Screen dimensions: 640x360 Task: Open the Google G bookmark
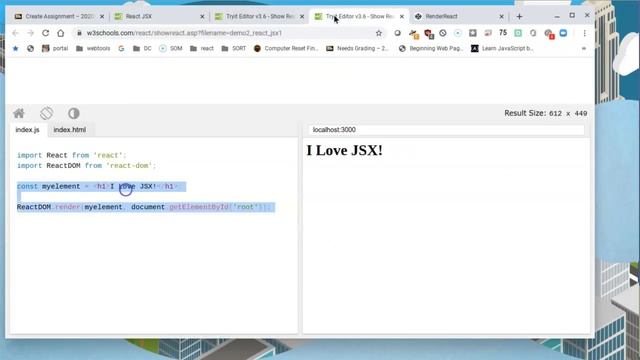[x=121, y=48]
